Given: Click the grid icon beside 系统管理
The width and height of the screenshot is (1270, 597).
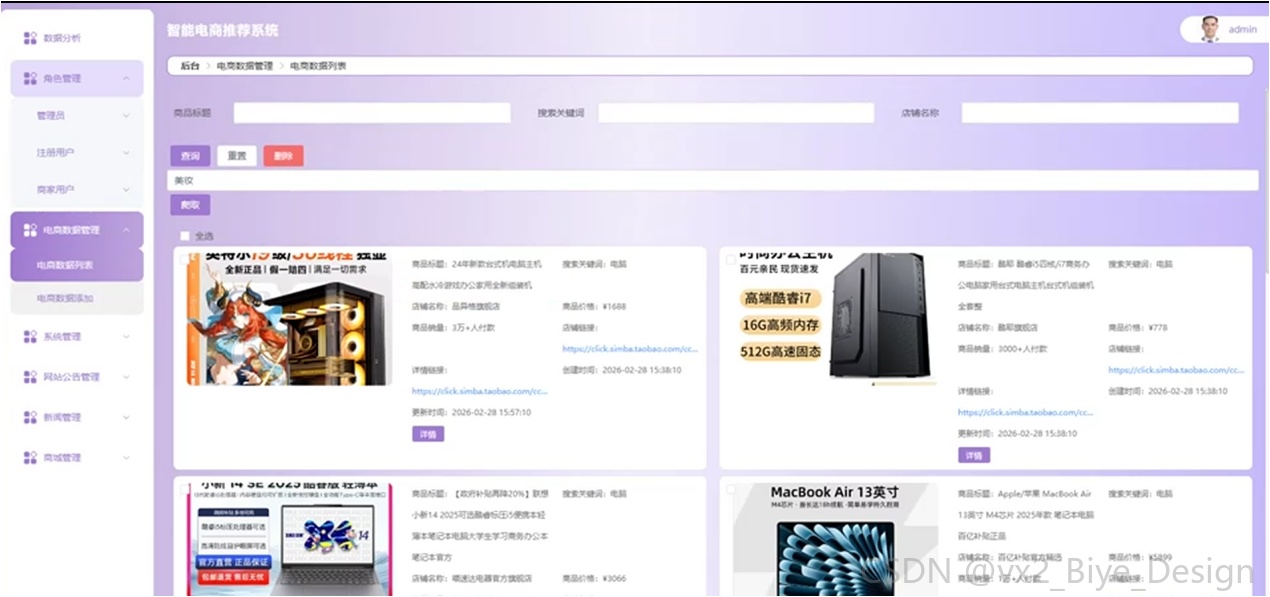Looking at the screenshot, I should click(x=30, y=337).
